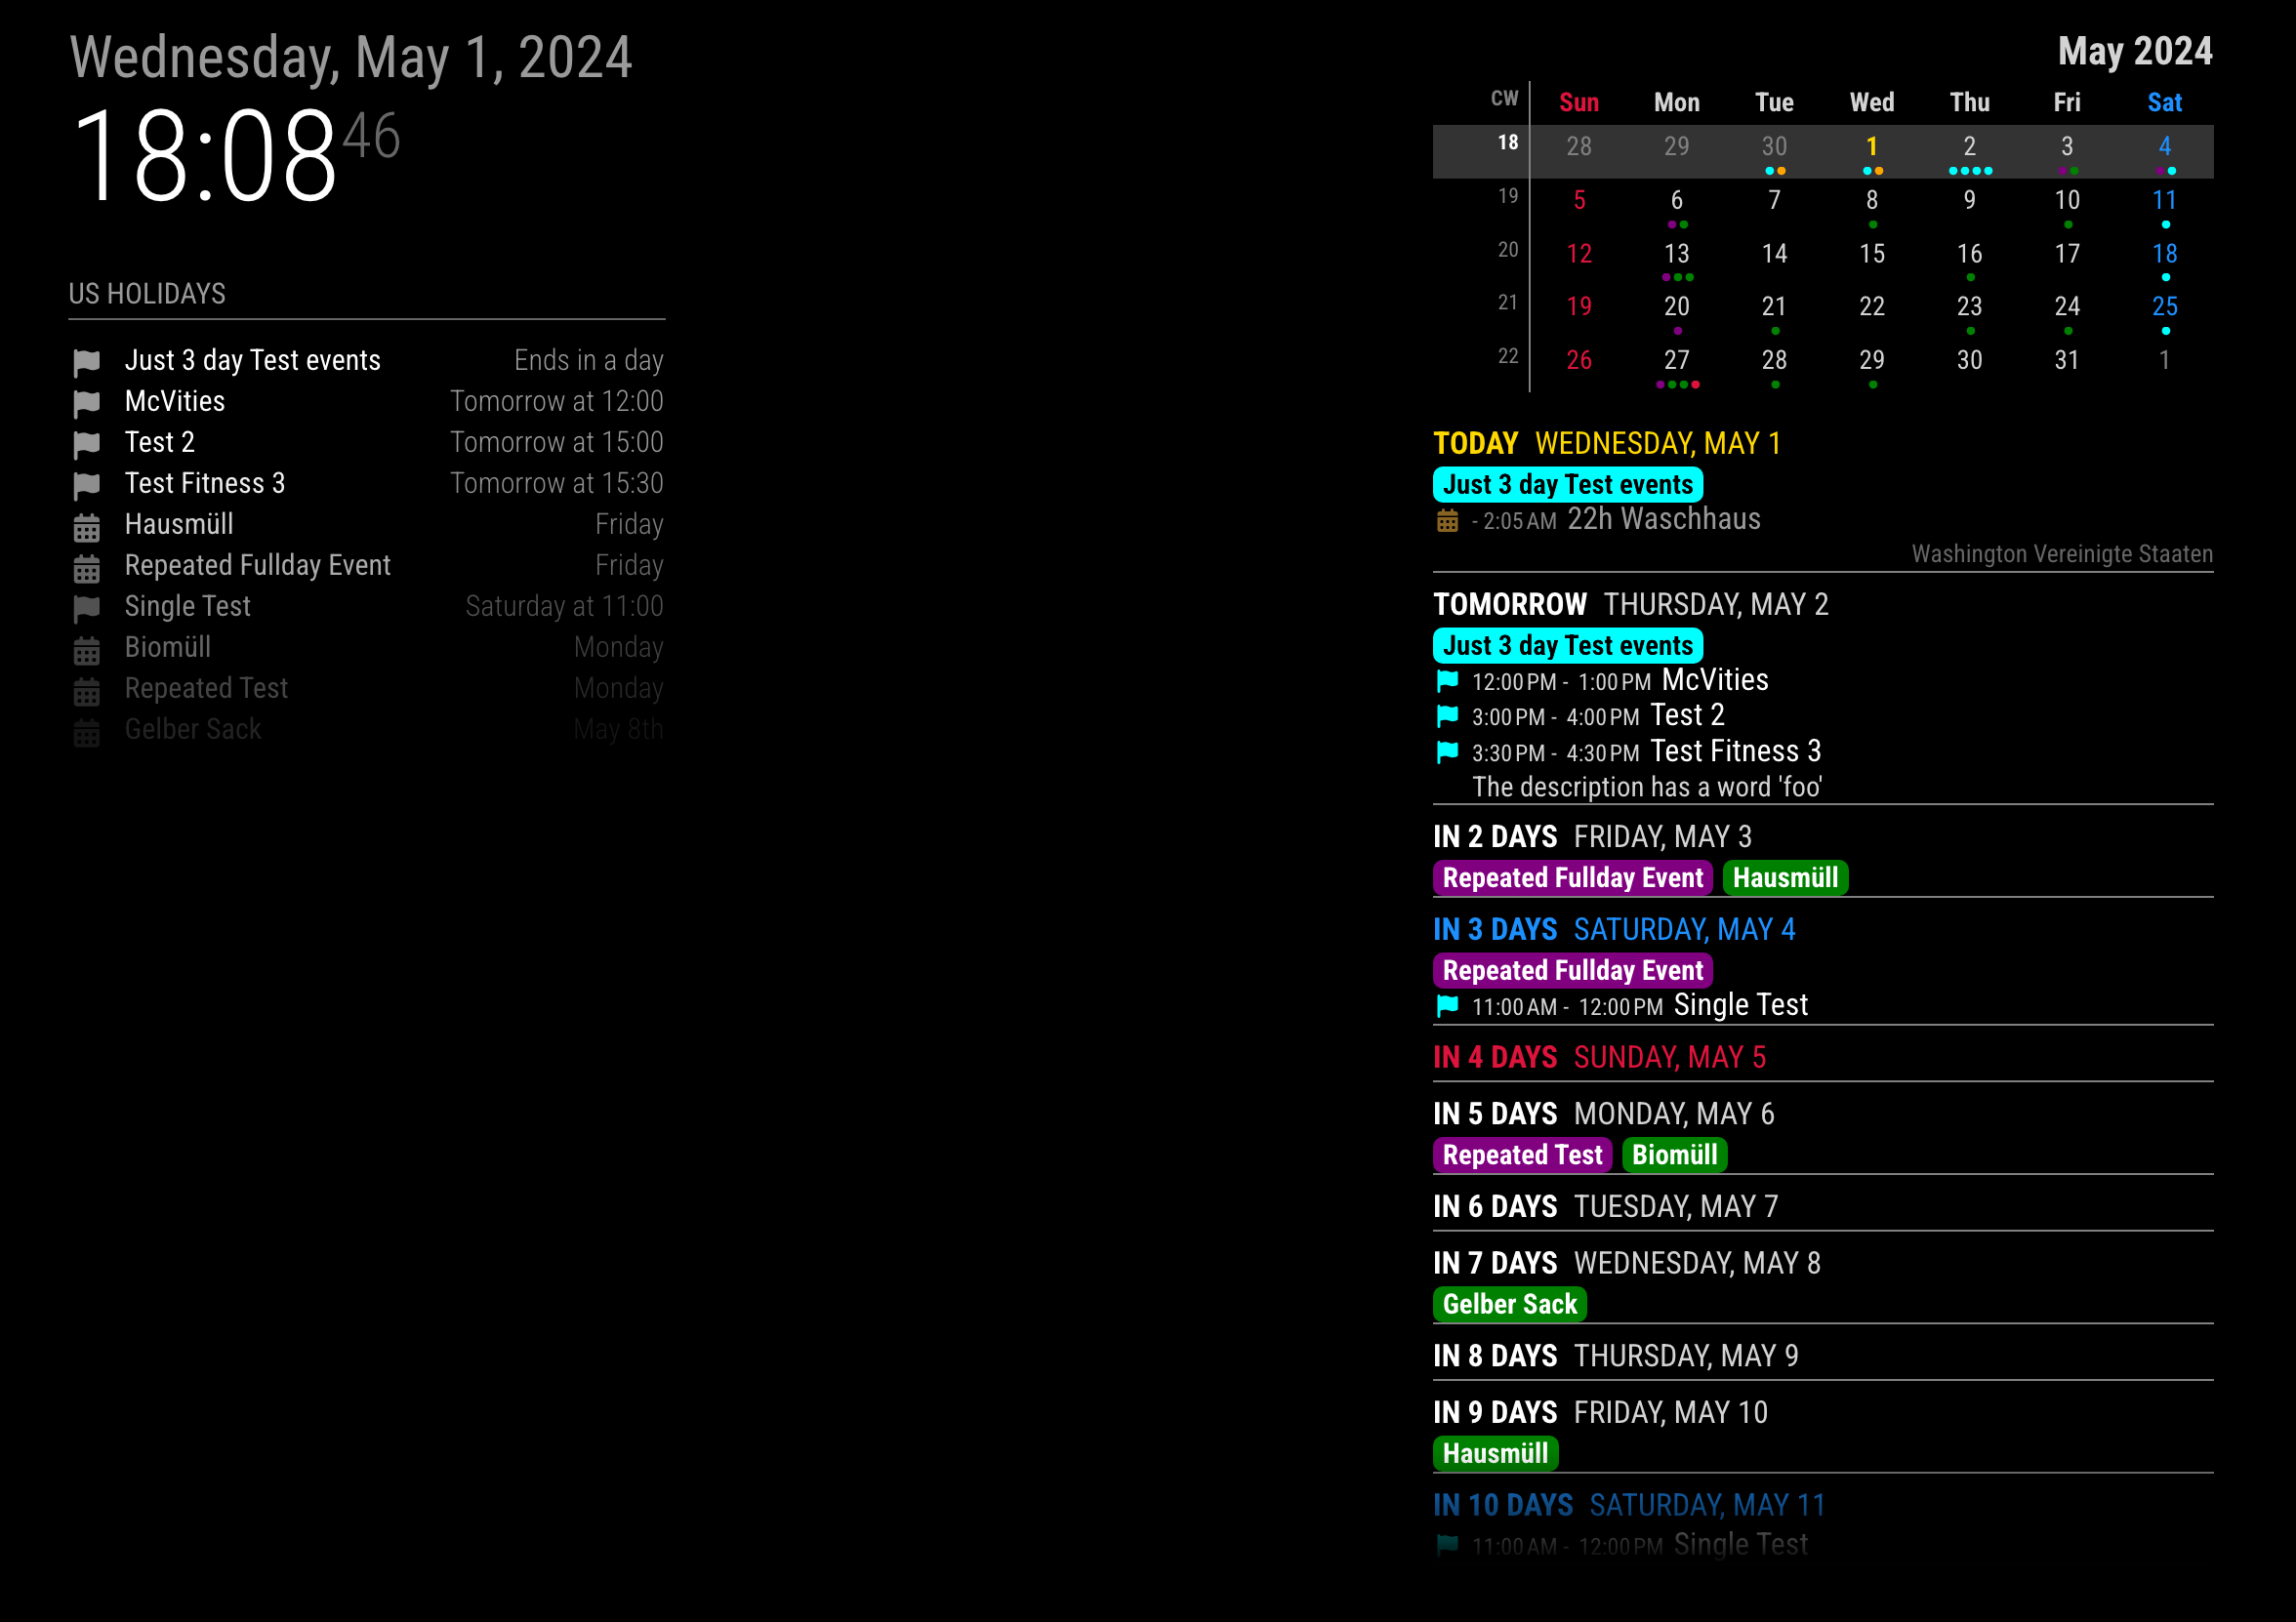This screenshot has height=1622, width=2296.
Task: Click the calendar week 18 row label
Action: [x=1507, y=143]
